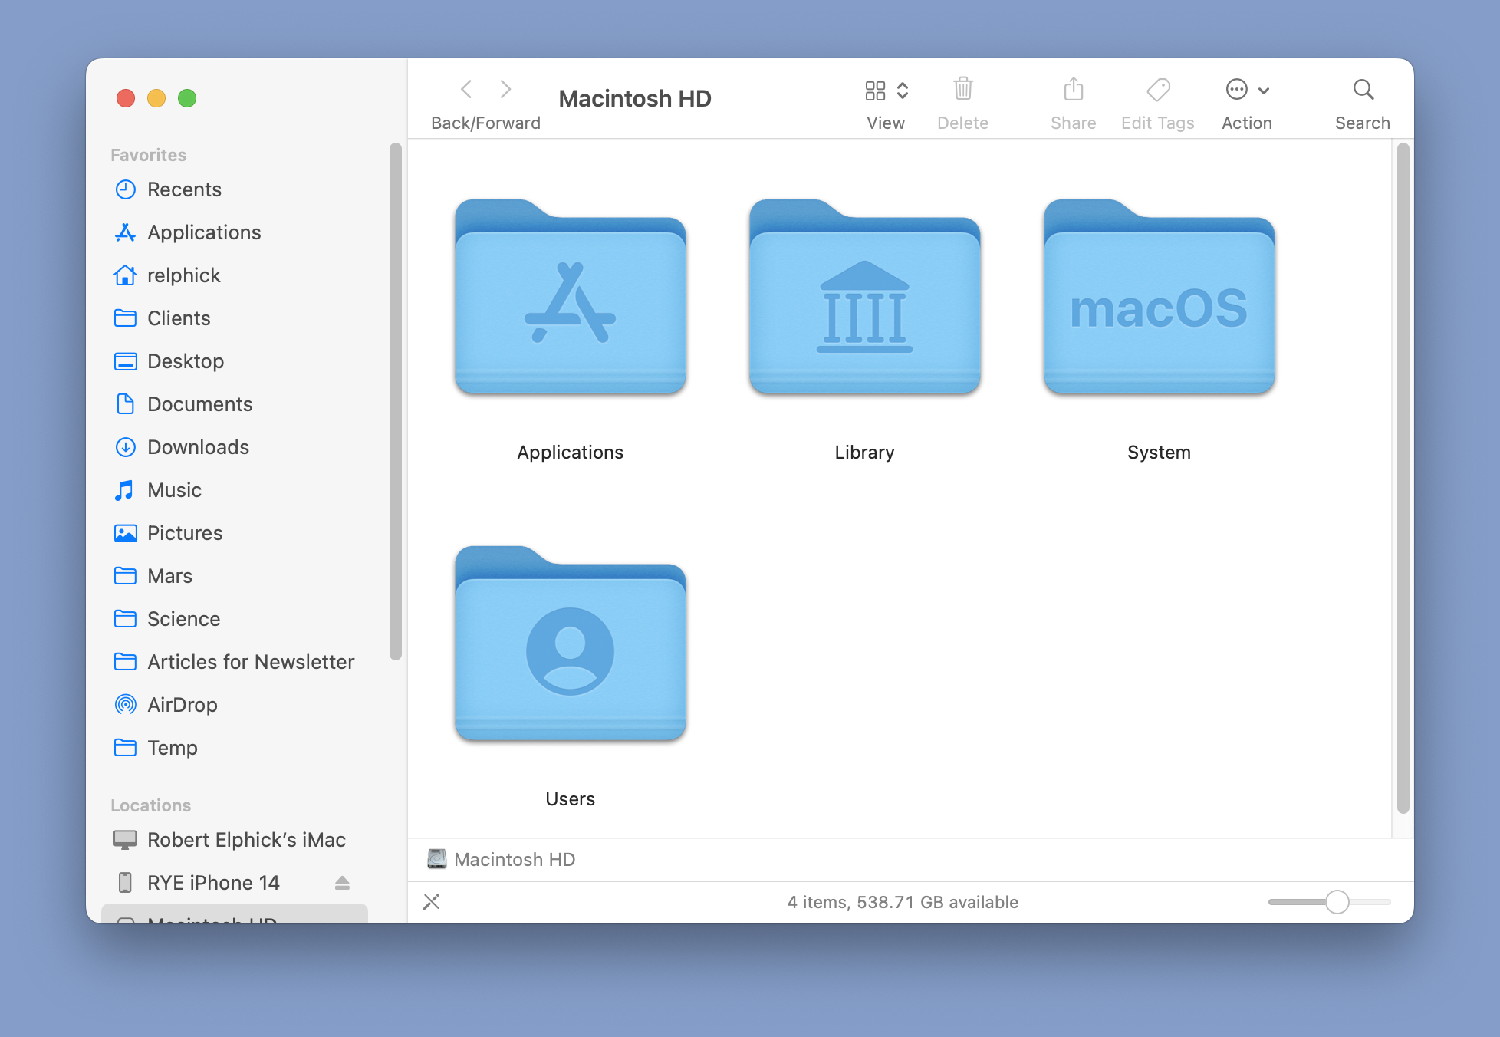Open the Action ellipsis menu
1500x1037 pixels.
pos(1237,90)
